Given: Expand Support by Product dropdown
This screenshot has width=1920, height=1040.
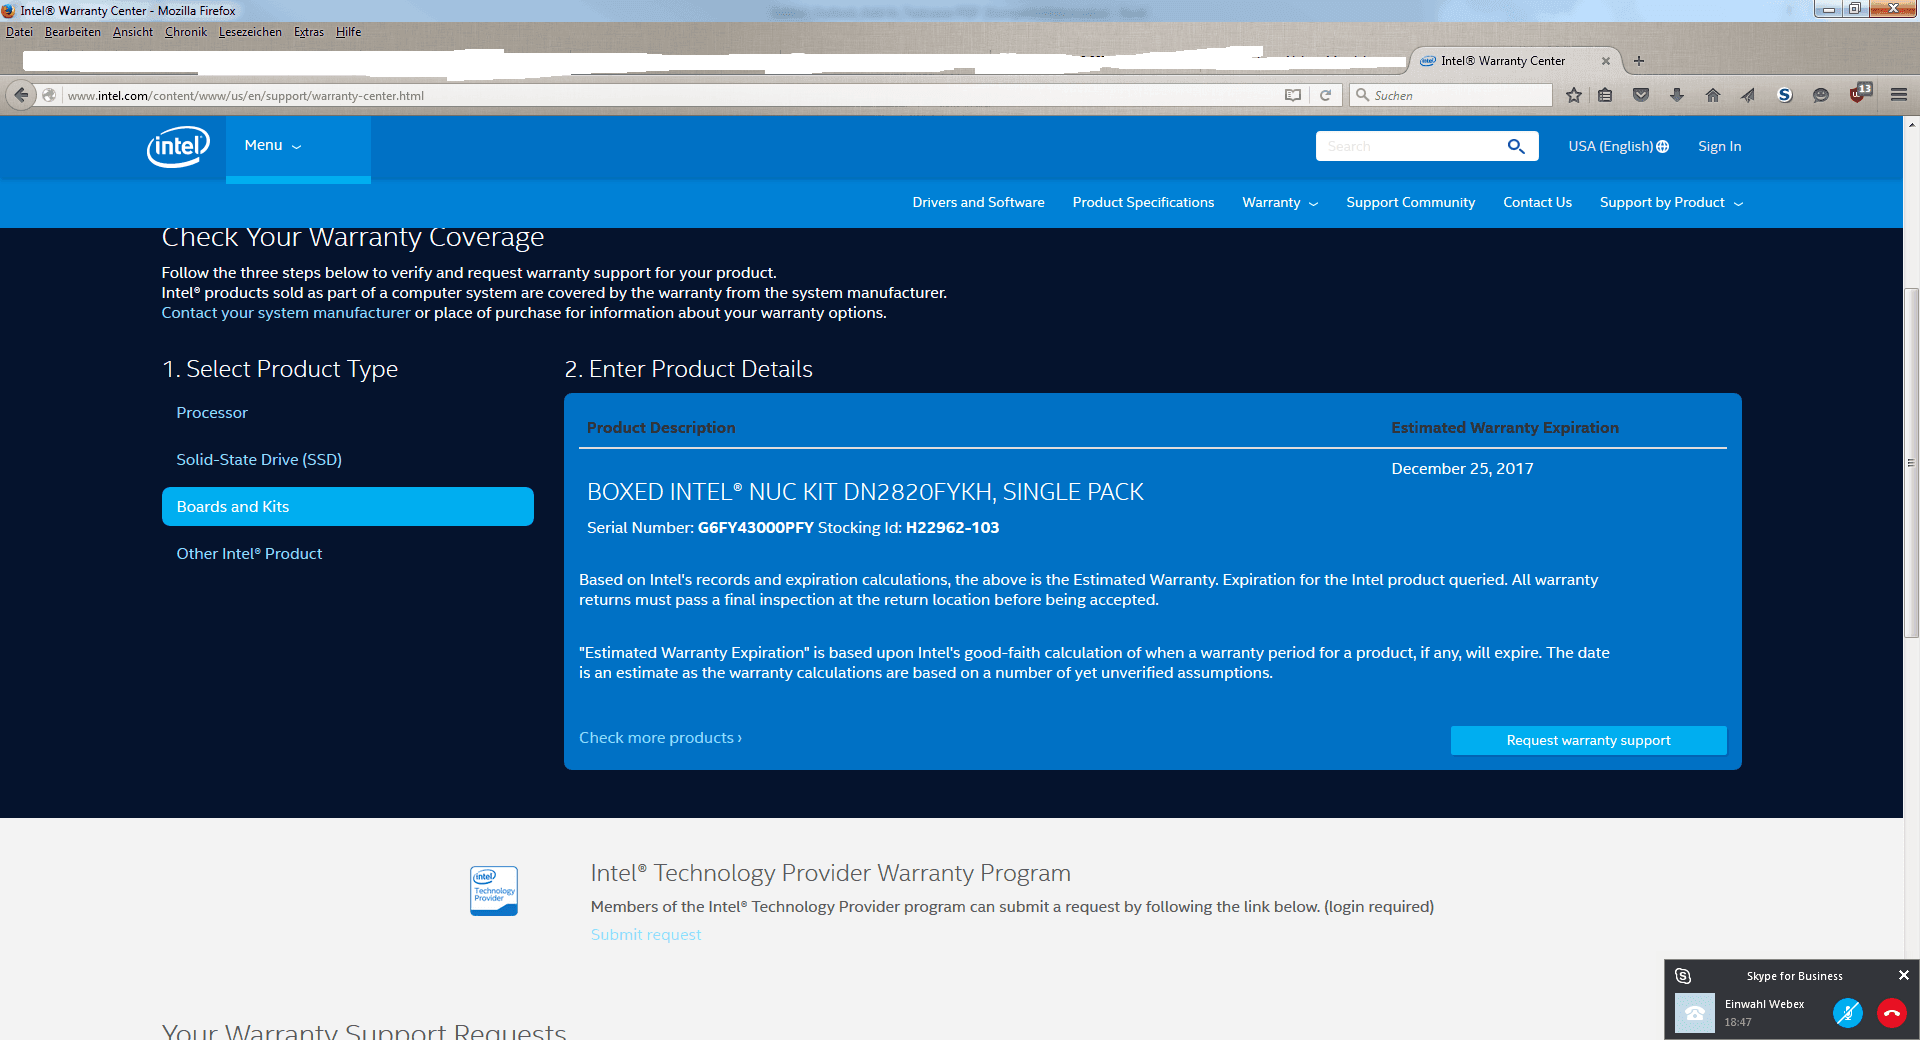Looking at the screenshot, I should point(1671,203).
